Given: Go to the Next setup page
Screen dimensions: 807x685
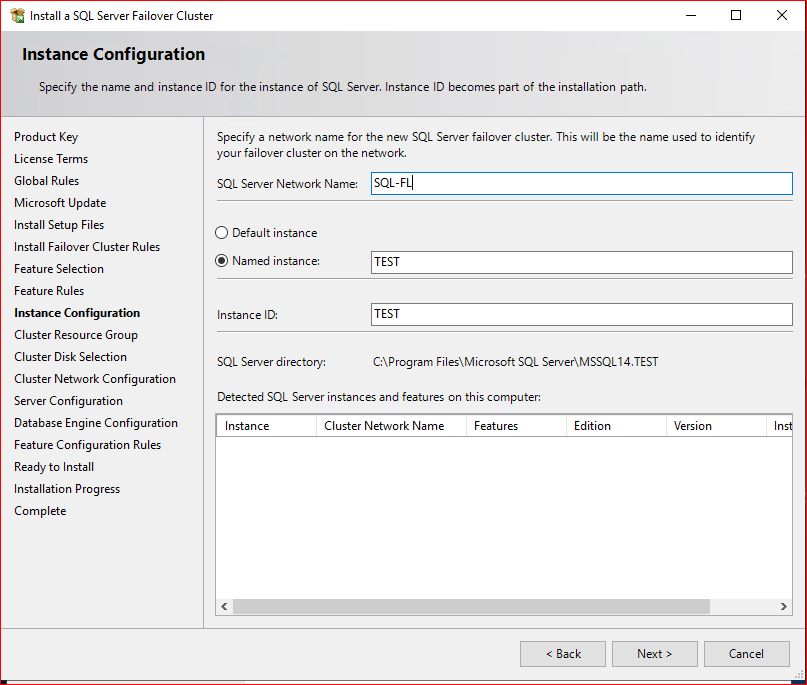Looking at the screenshot, I should tap(655, 654).
